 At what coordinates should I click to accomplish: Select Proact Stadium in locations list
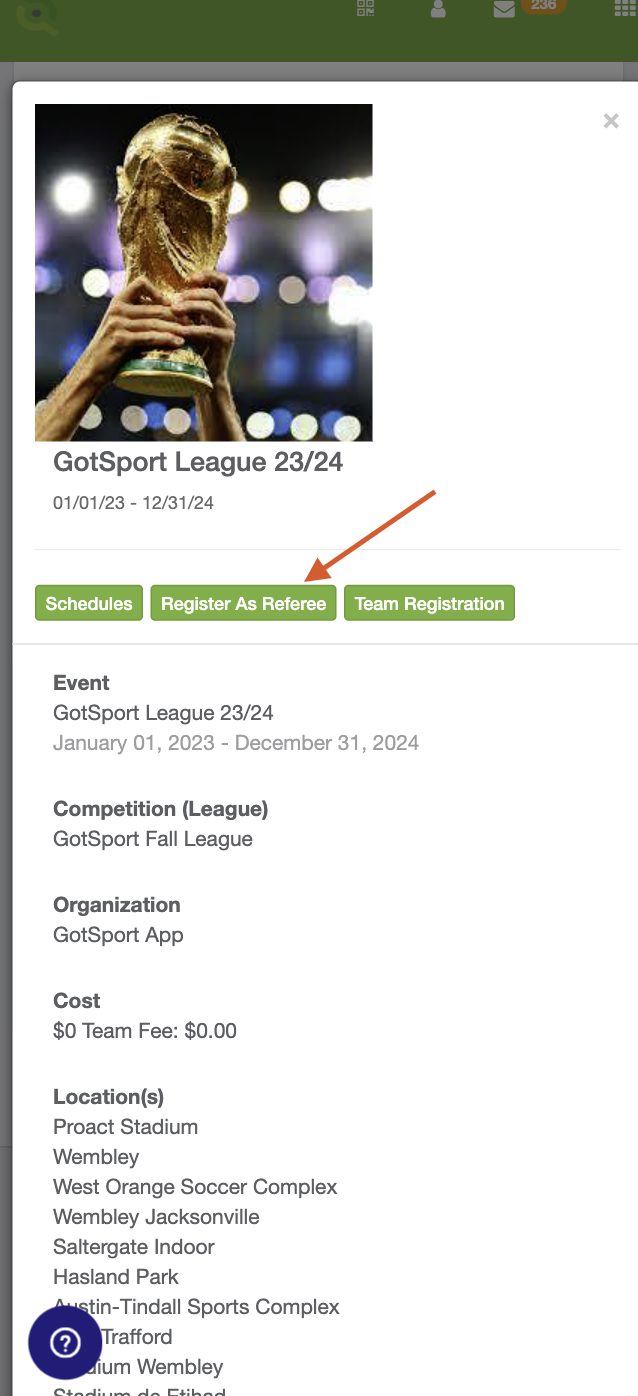tap(126, 1127)
